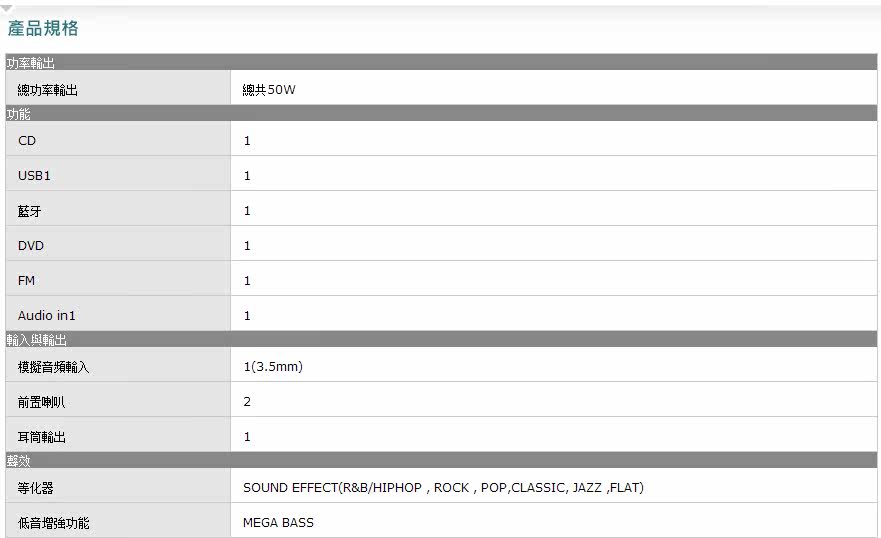Click the 功率輸出 section header
This screenshot has height=538, width=881.
(31, 63)
